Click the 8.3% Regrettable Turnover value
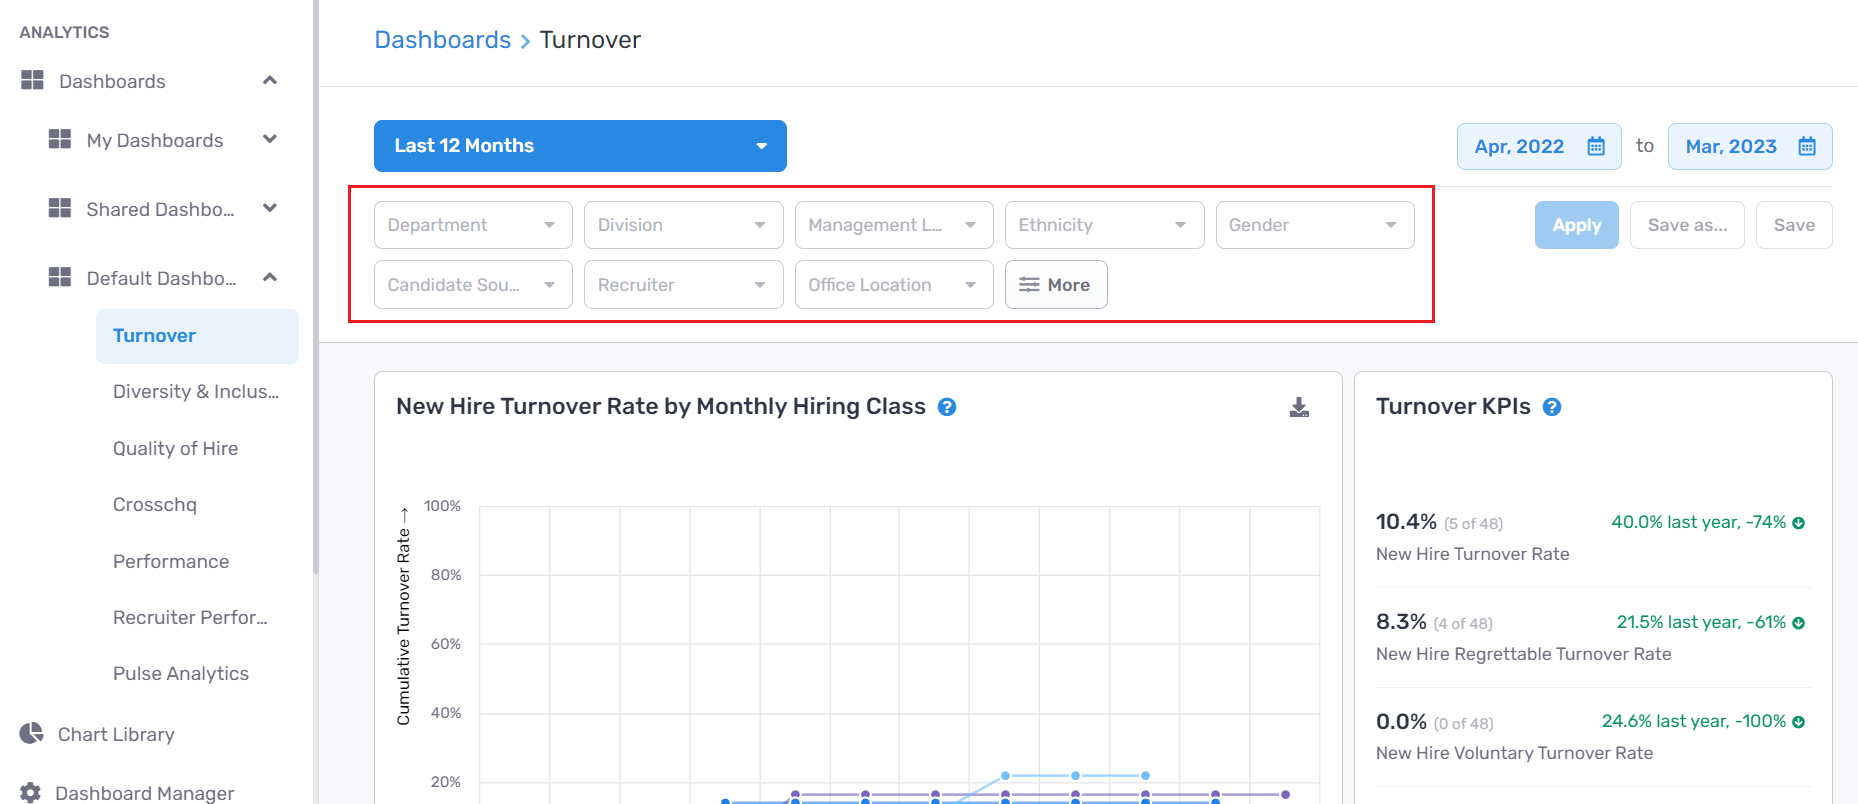The height and width of the screenshot is (804, 1858). [1401, 622]
